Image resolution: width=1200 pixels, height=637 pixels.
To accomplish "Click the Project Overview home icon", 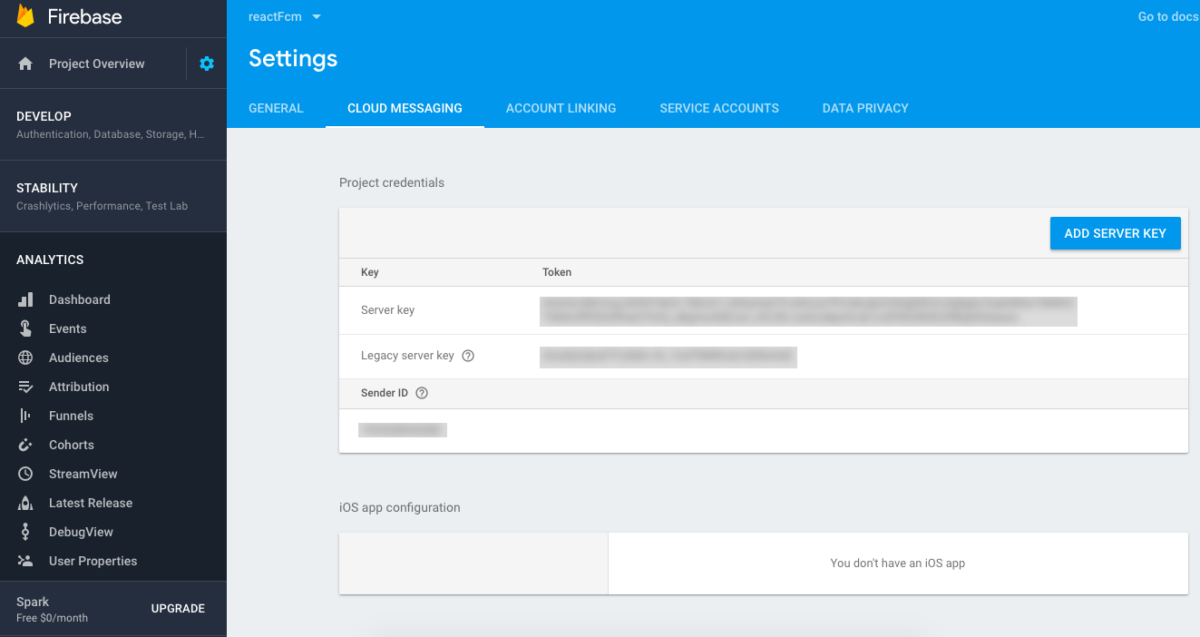I will pos(26,64).
